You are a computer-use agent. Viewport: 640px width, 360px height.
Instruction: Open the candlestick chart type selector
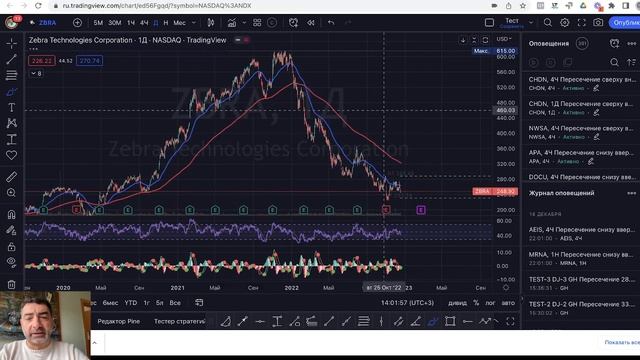point(211,23)
